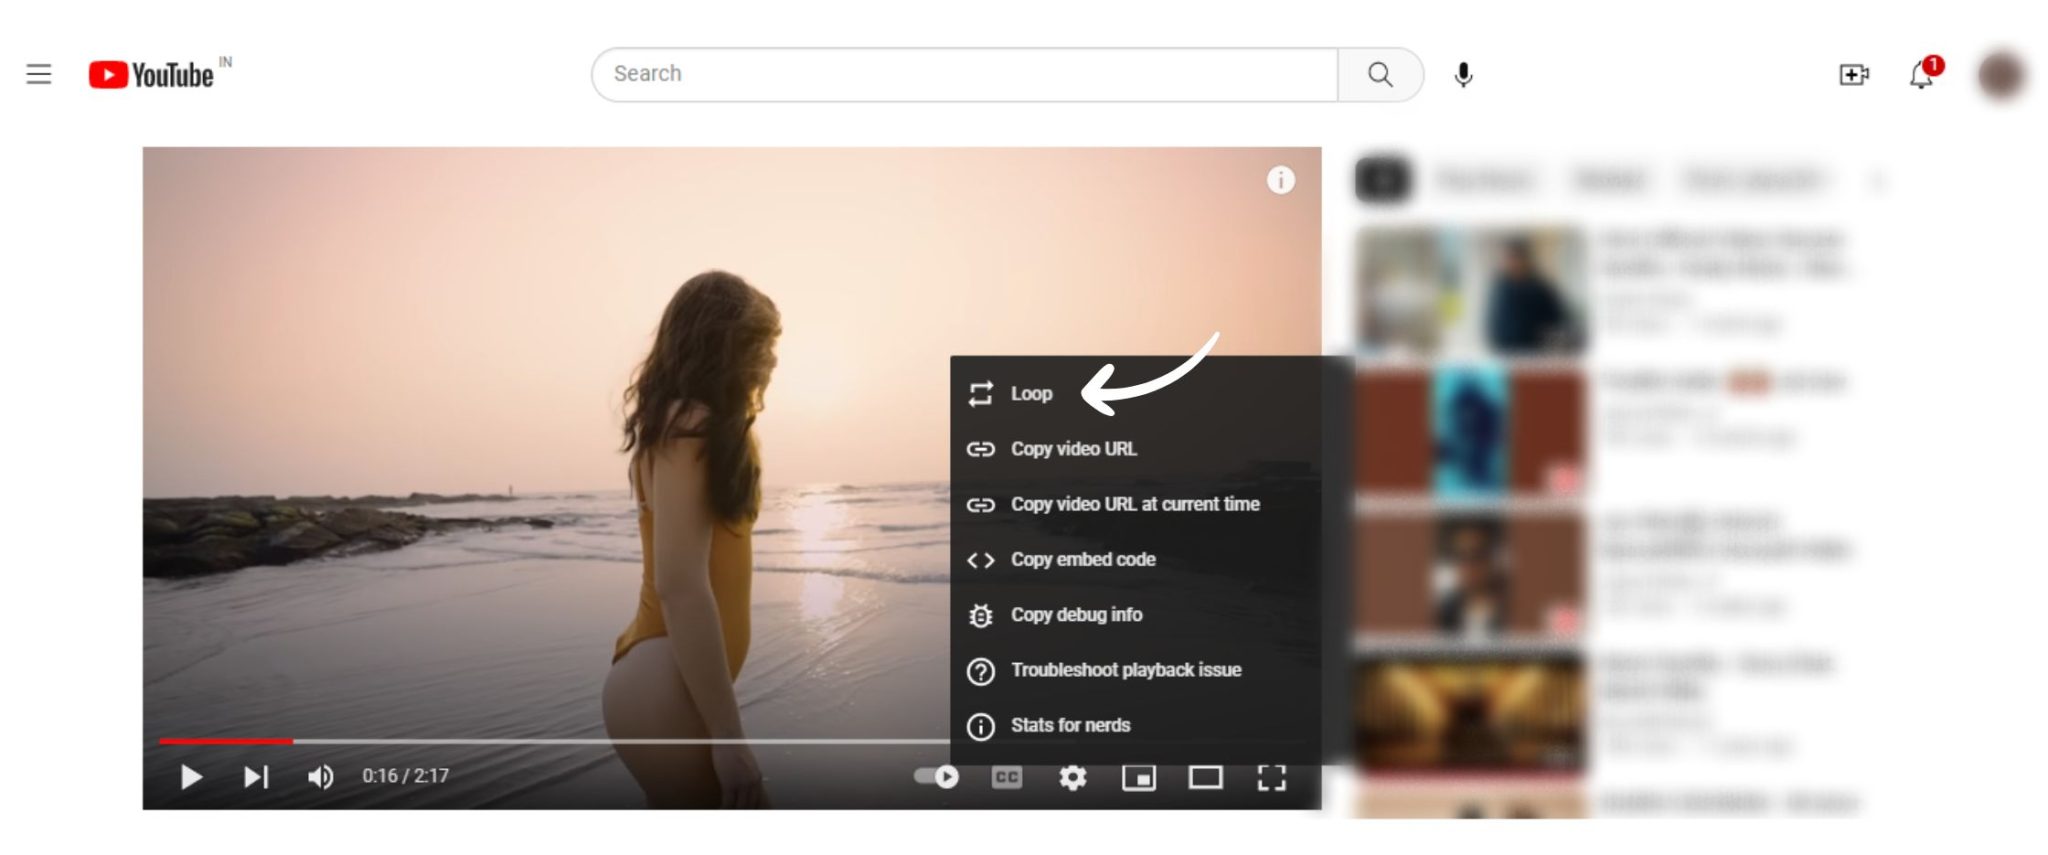
Task: Switch to theater mode
Action: [x=1205, y=777]
